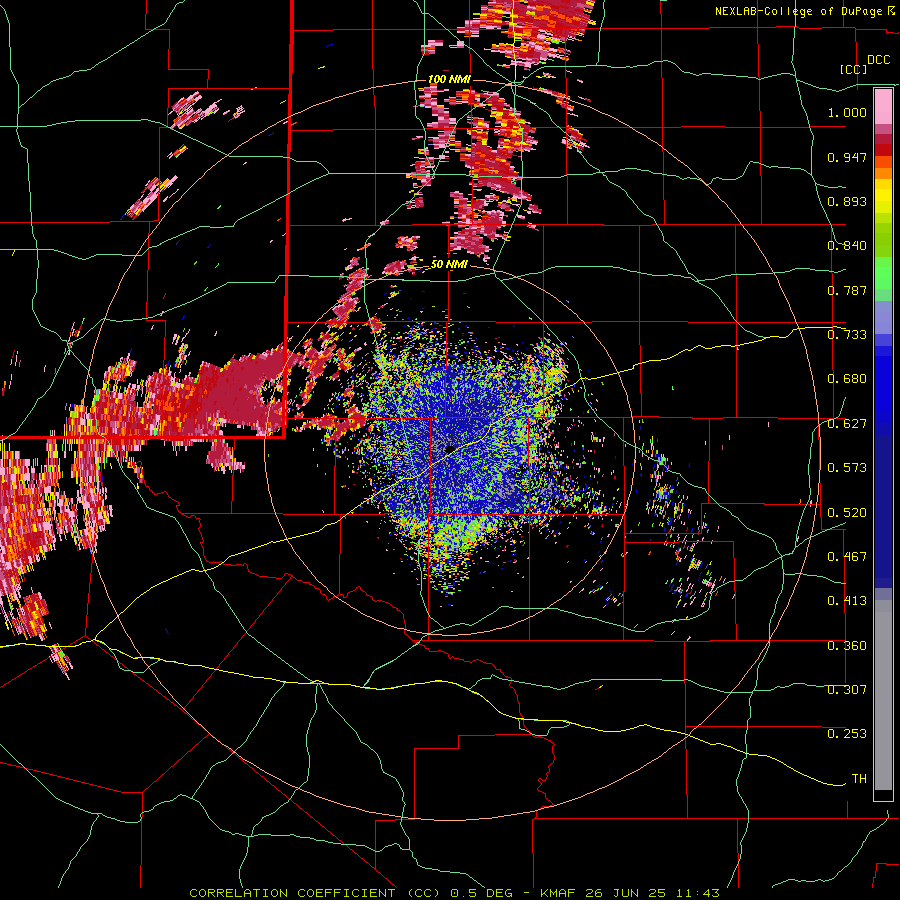Click the 0.840 legend value
900x900 pixels.
coord(847,246)
